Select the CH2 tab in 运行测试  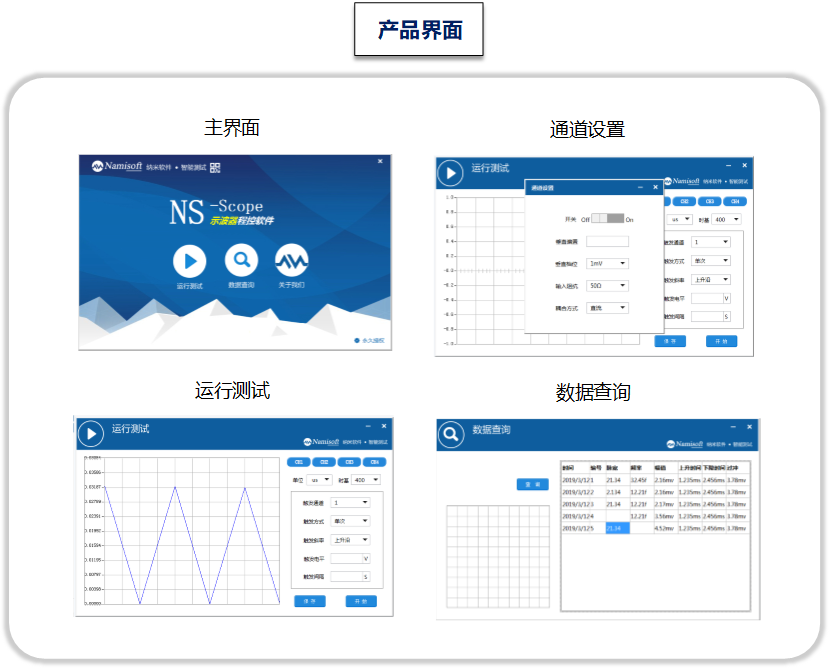click(324, 460)
